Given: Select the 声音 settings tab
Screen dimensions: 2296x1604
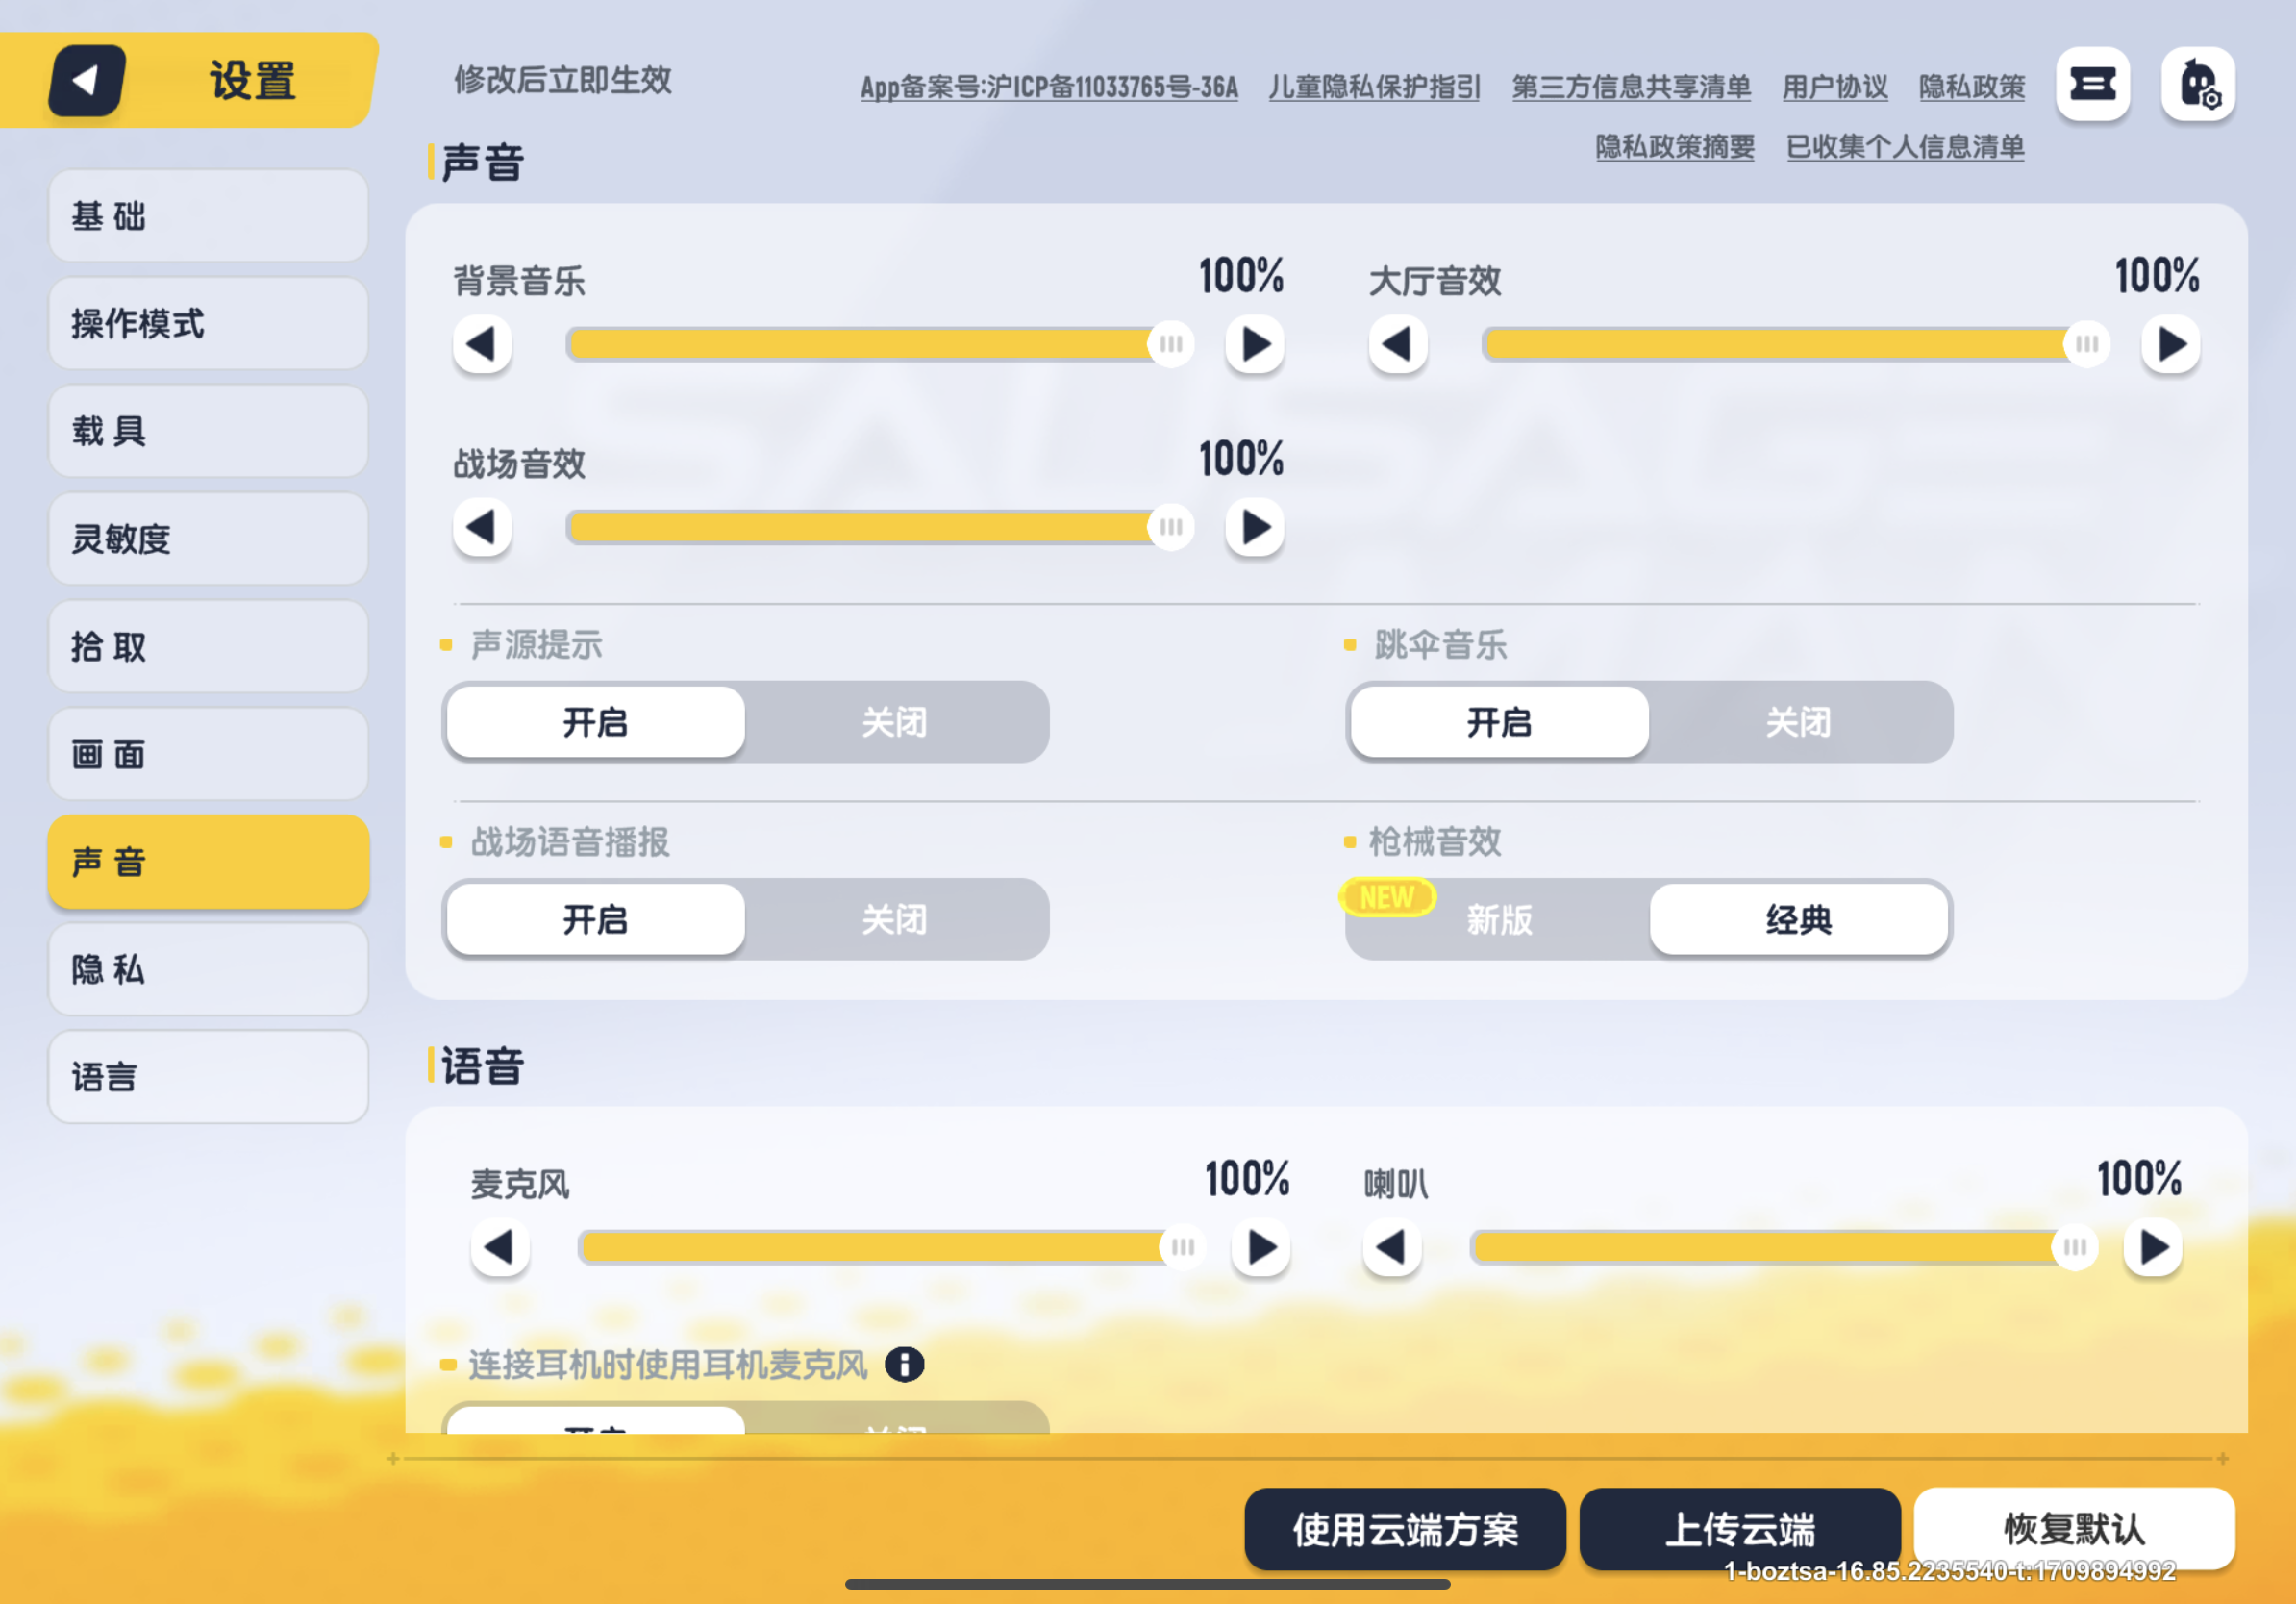Looking at the screenshot, I should pos(208,862).
